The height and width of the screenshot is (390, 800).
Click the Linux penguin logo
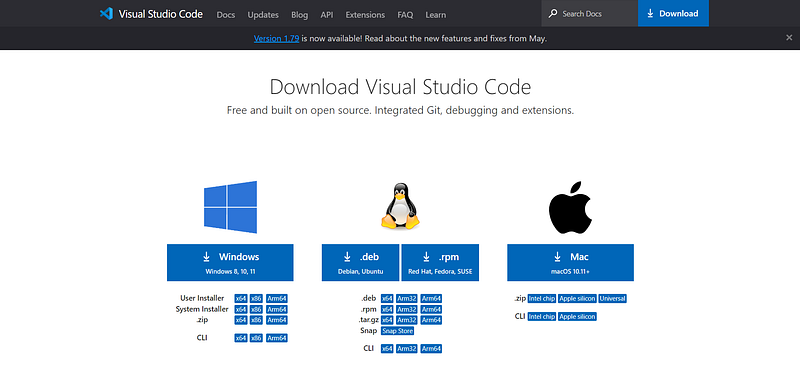(x=400, y=206)
